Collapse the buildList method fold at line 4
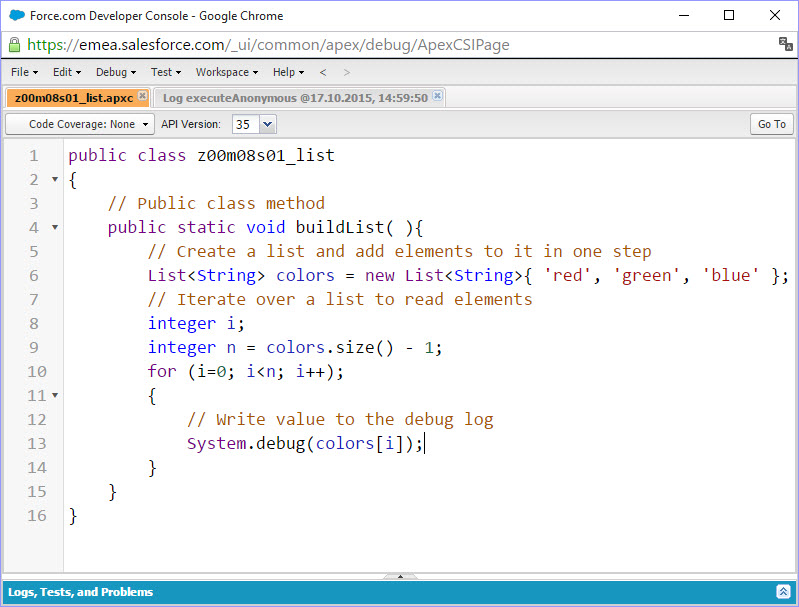This screenshot has width=799, height=607. pos(54,228)
